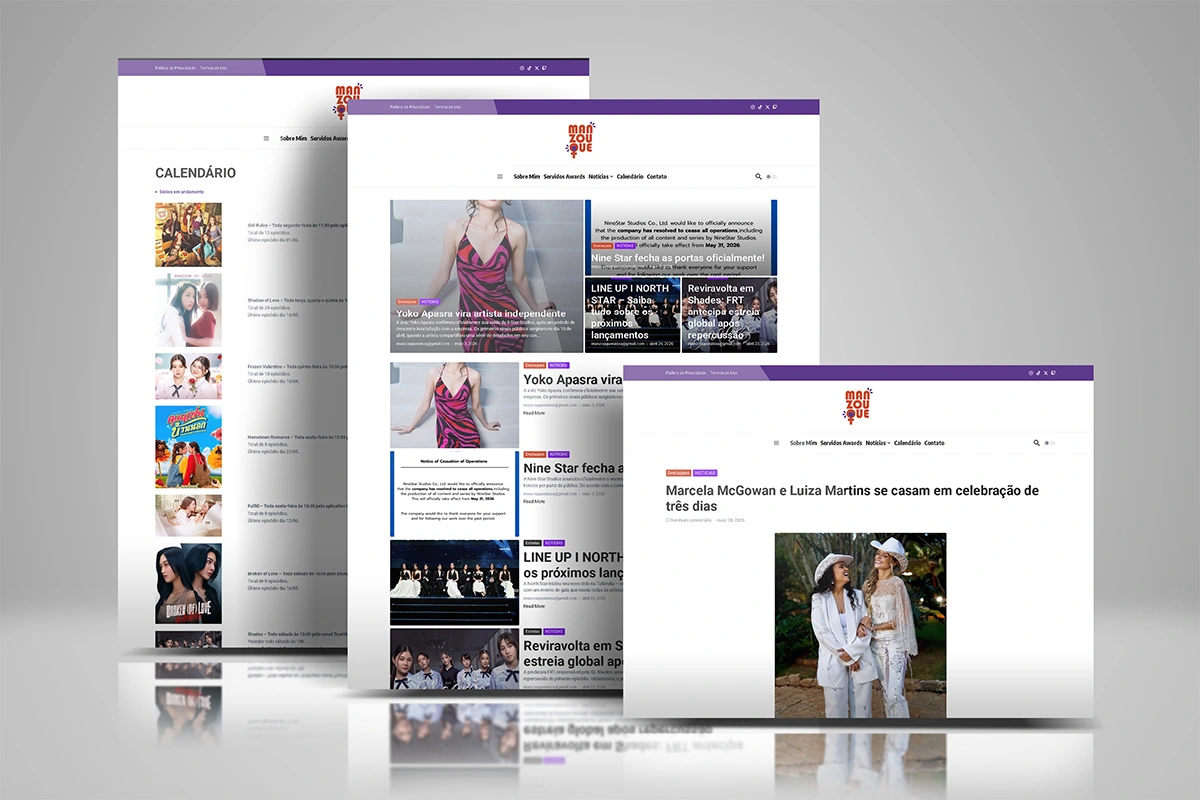Open Sobre Mim on the middle homepage menu

527,177
